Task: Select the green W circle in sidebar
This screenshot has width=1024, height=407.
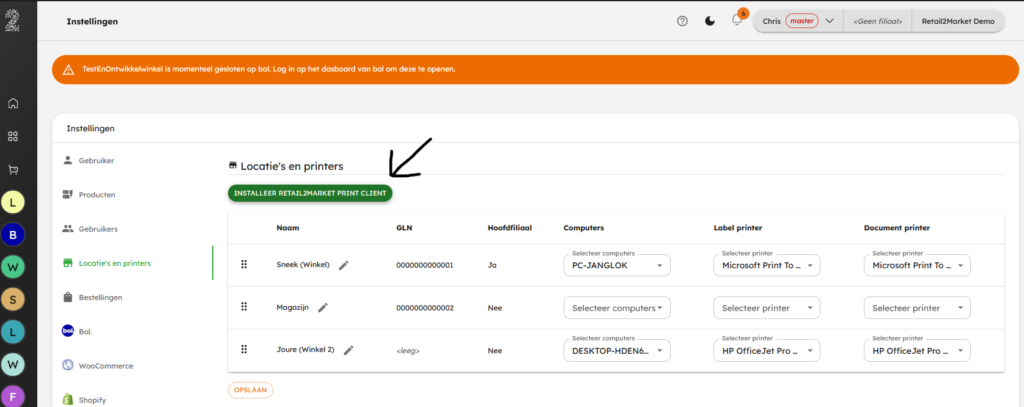Action: point(12,267)
